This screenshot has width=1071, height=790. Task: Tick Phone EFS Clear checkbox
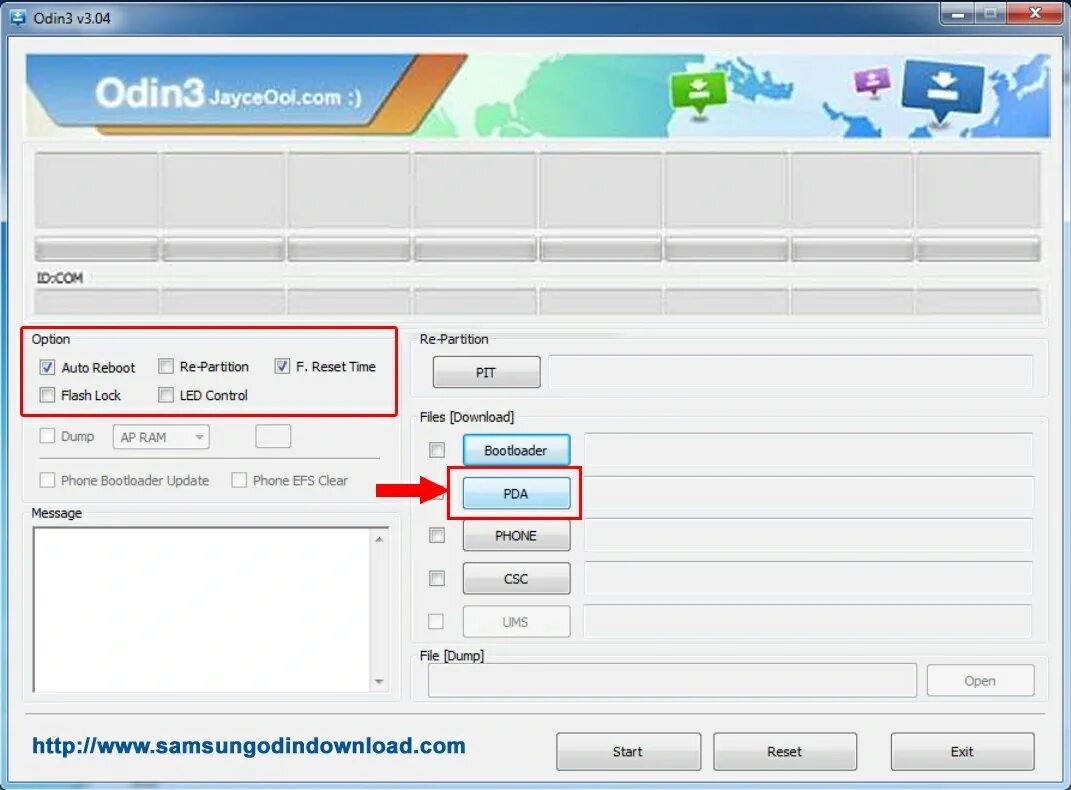click(239, 481)
